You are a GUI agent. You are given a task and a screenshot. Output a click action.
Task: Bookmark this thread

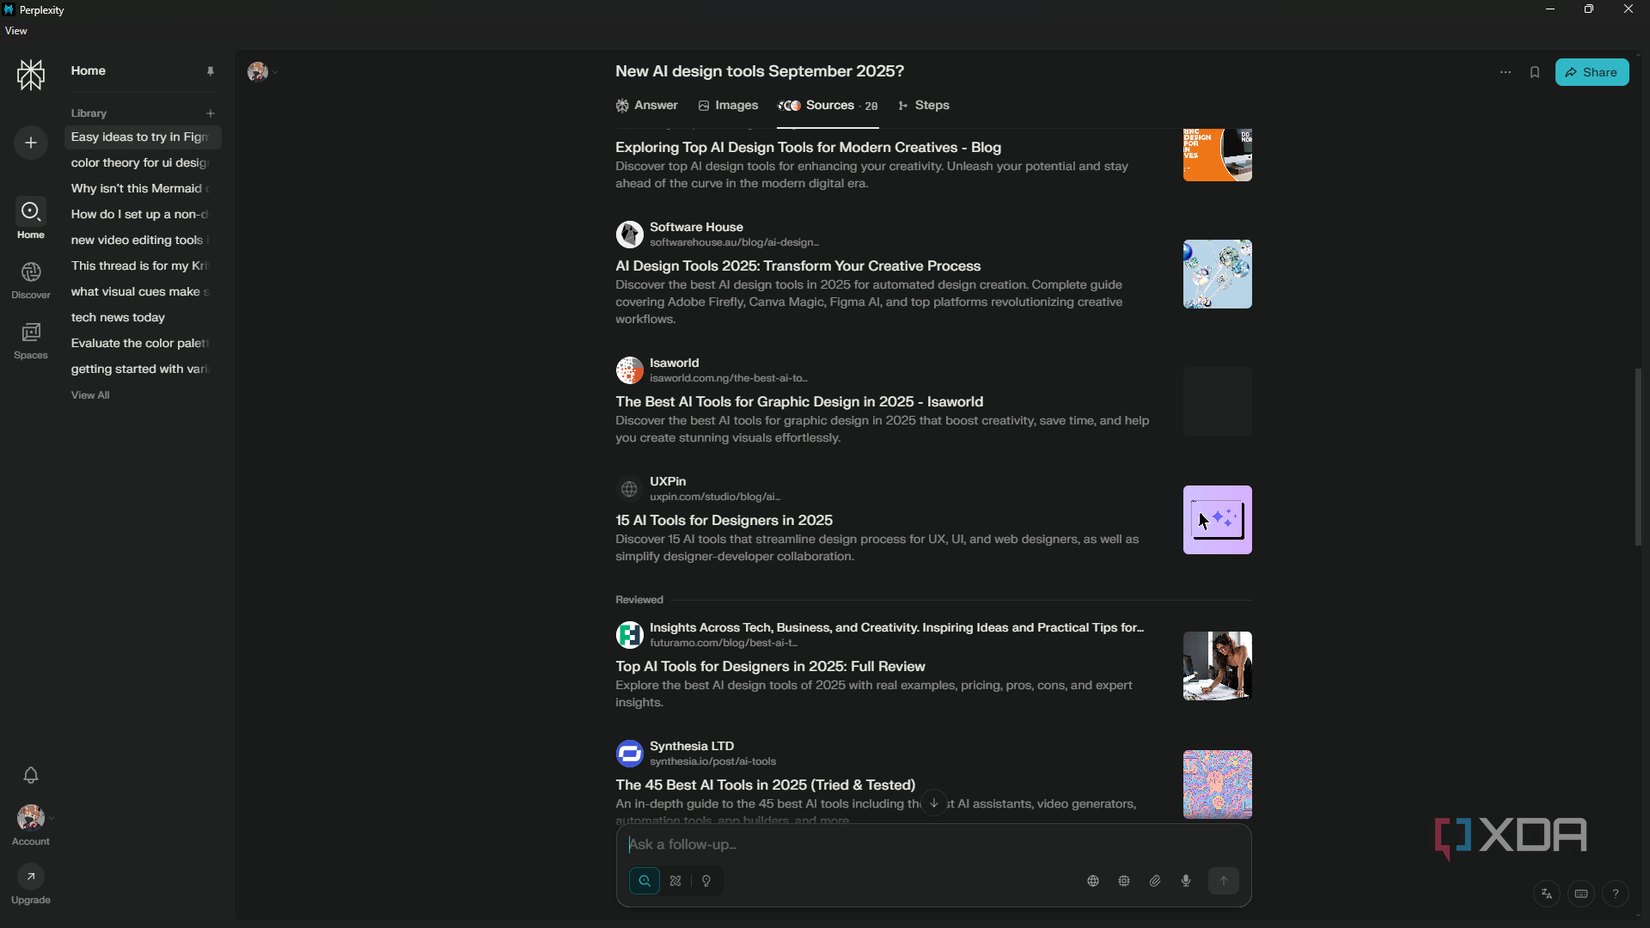(x=1535, y=72)
